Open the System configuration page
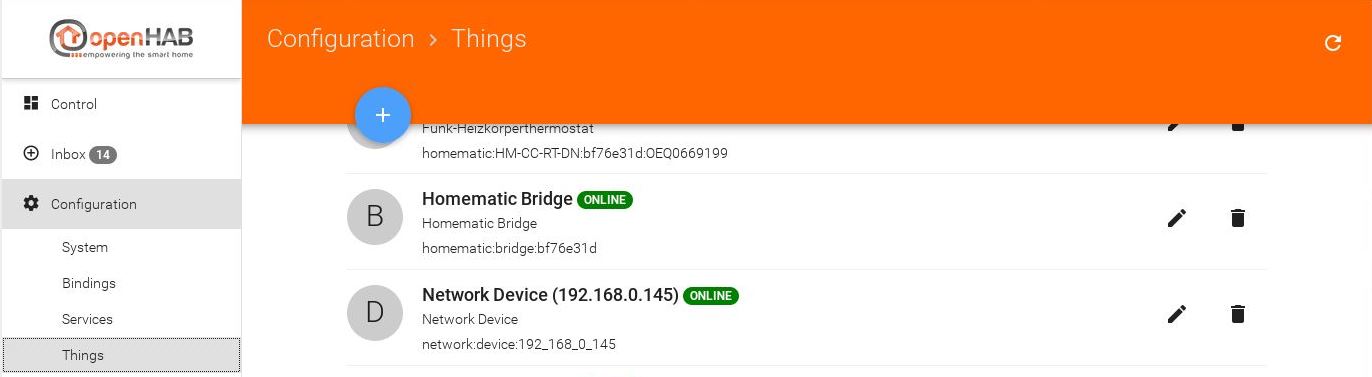The width and height of the screenshot is (1372, 377). coord(85,247)
